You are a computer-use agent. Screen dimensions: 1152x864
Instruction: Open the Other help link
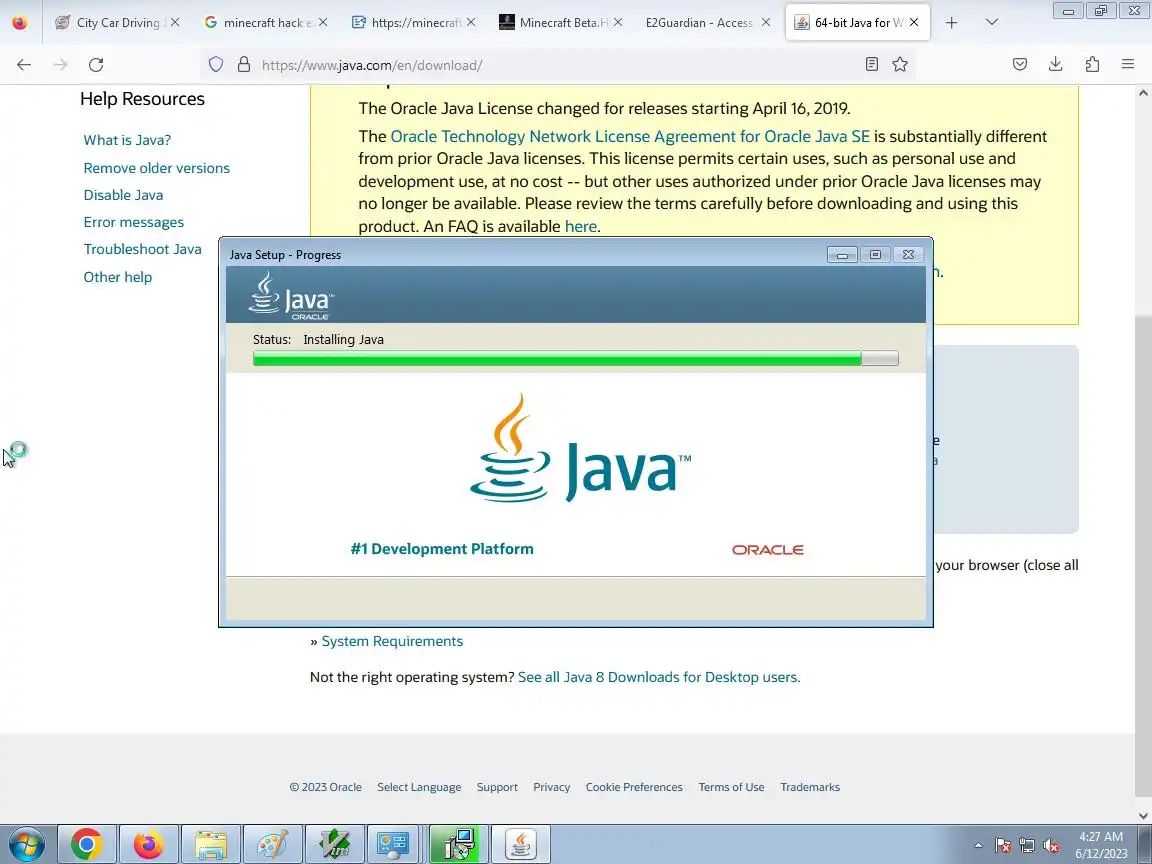pos(118,277)
